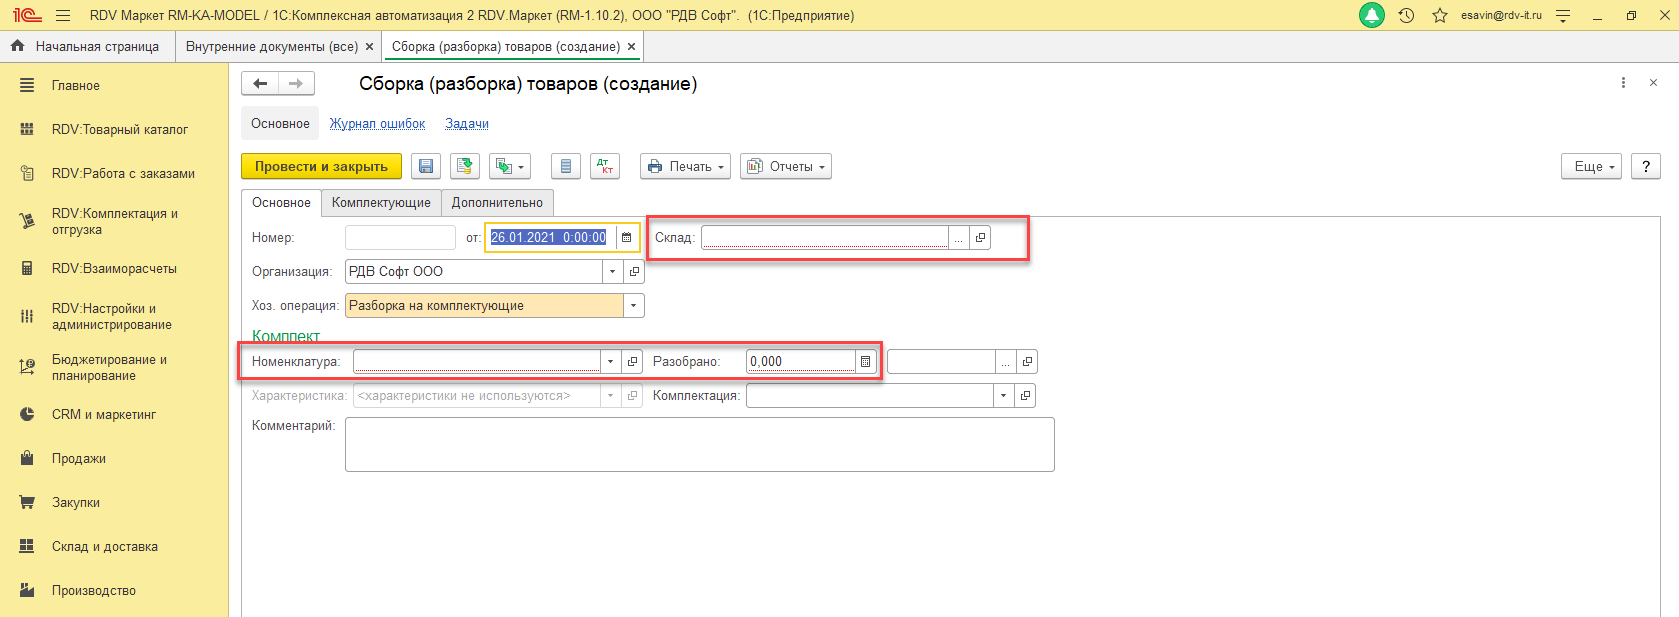Image resolution: width=1679 pixels, height=617 pixels.
Task: Open RDV:Настройки и администрирование section
Action: [114, 317]
